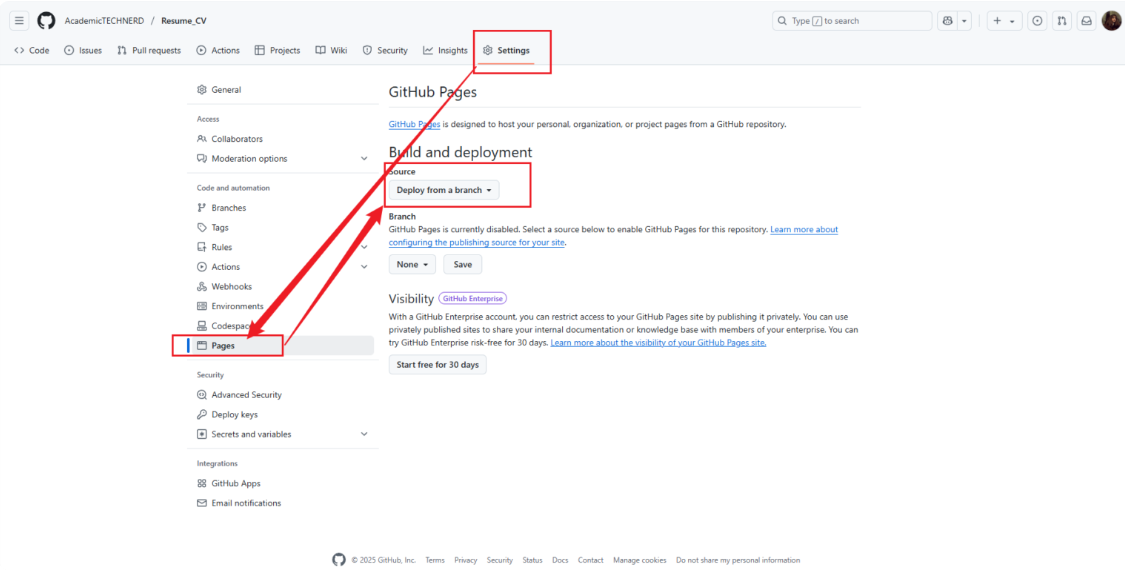1125x580 pixels.
Task: Click the mail icon beside Email notifications
Action: pos(202,503)
